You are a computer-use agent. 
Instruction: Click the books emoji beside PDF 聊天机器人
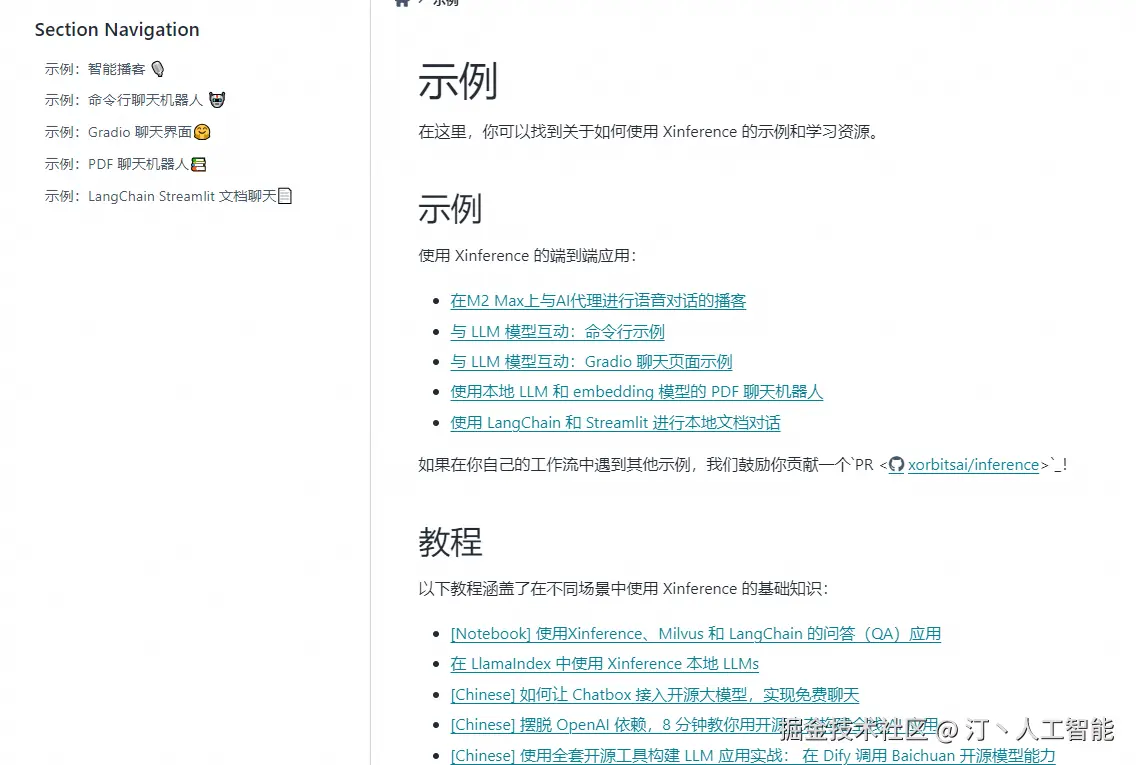[199, 164]
